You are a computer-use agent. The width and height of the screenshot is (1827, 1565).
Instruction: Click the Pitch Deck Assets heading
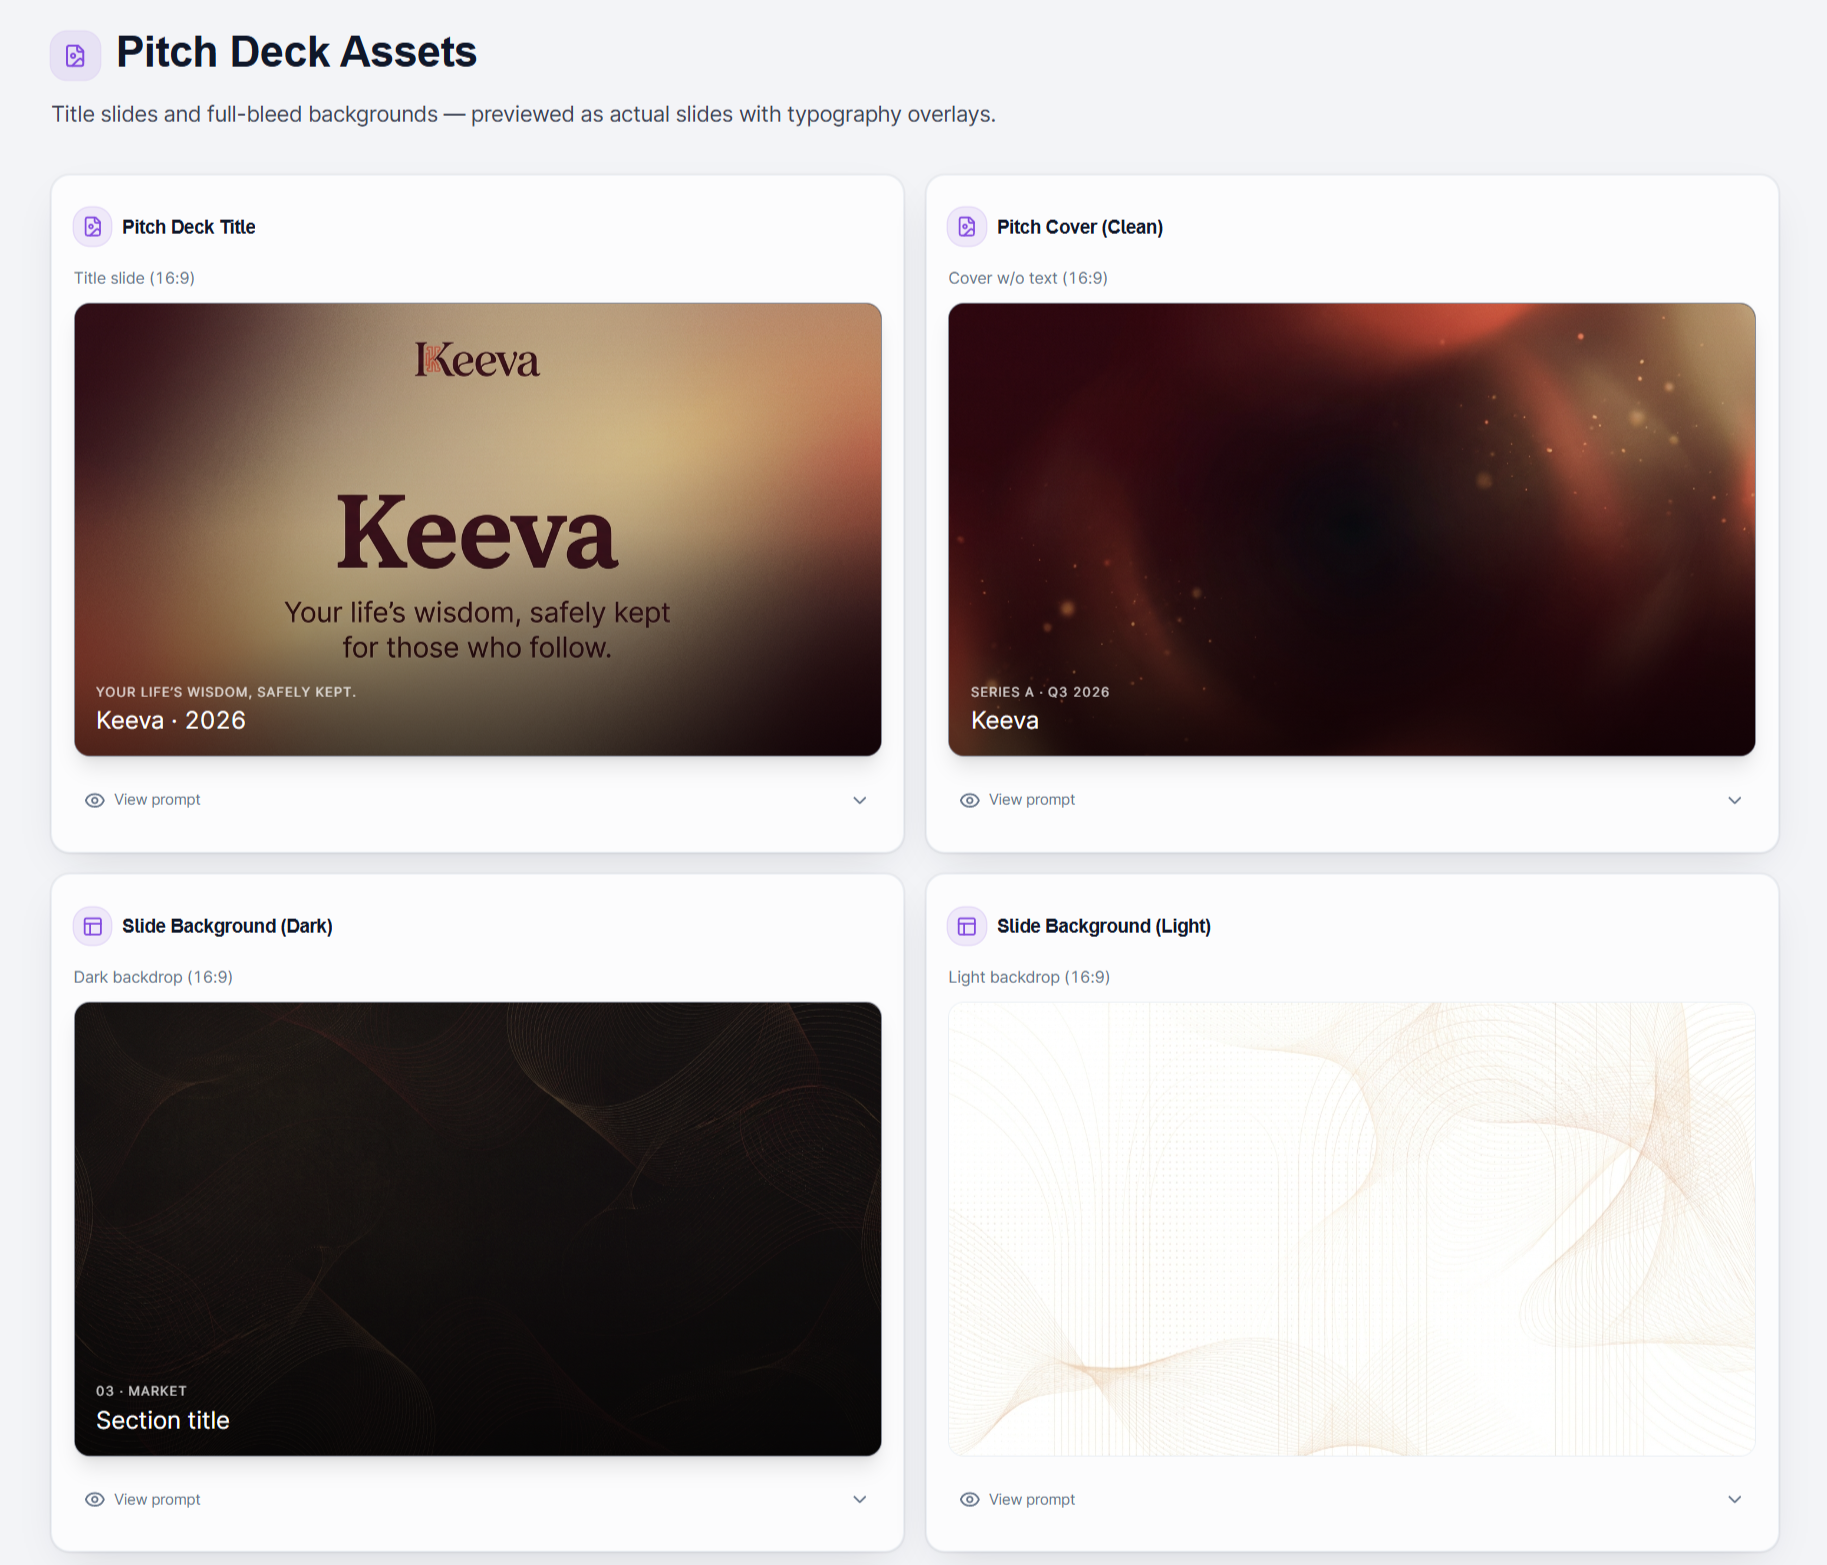(296, 52)
